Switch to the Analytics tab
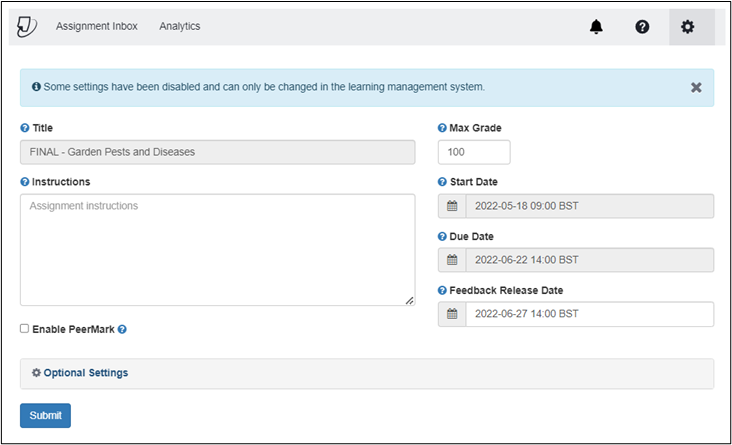This screenshot has height=445, width=732. click(x=180, y=26)
